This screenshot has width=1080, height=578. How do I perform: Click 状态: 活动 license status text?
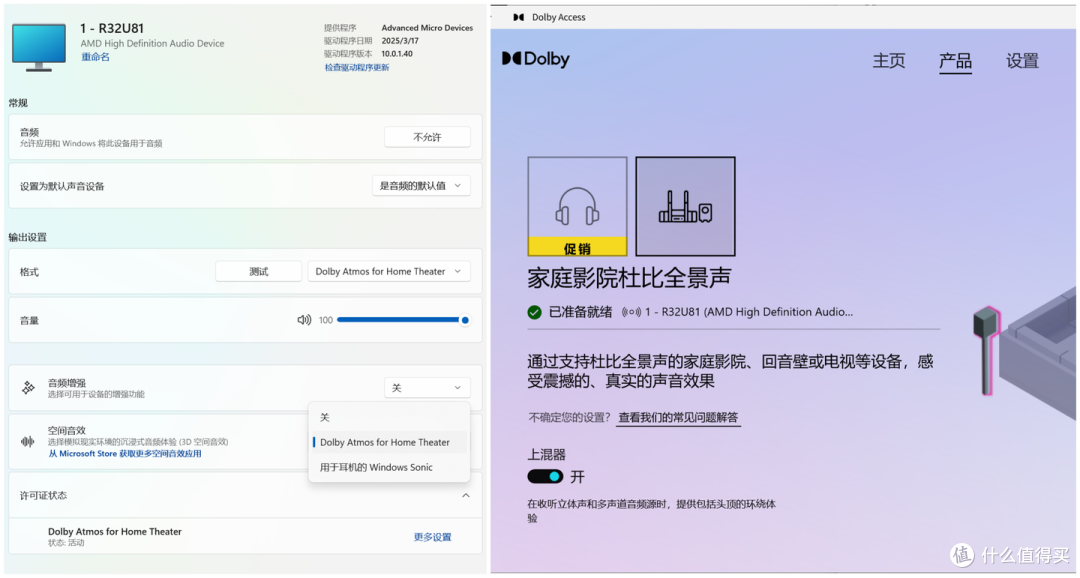pyautogui.click(x=68, y=543)
